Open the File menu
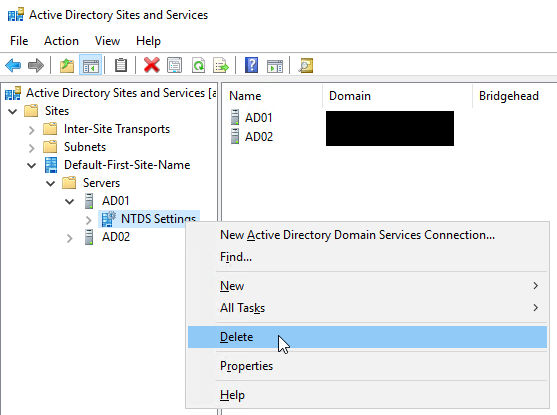 (x=19, y=41)
